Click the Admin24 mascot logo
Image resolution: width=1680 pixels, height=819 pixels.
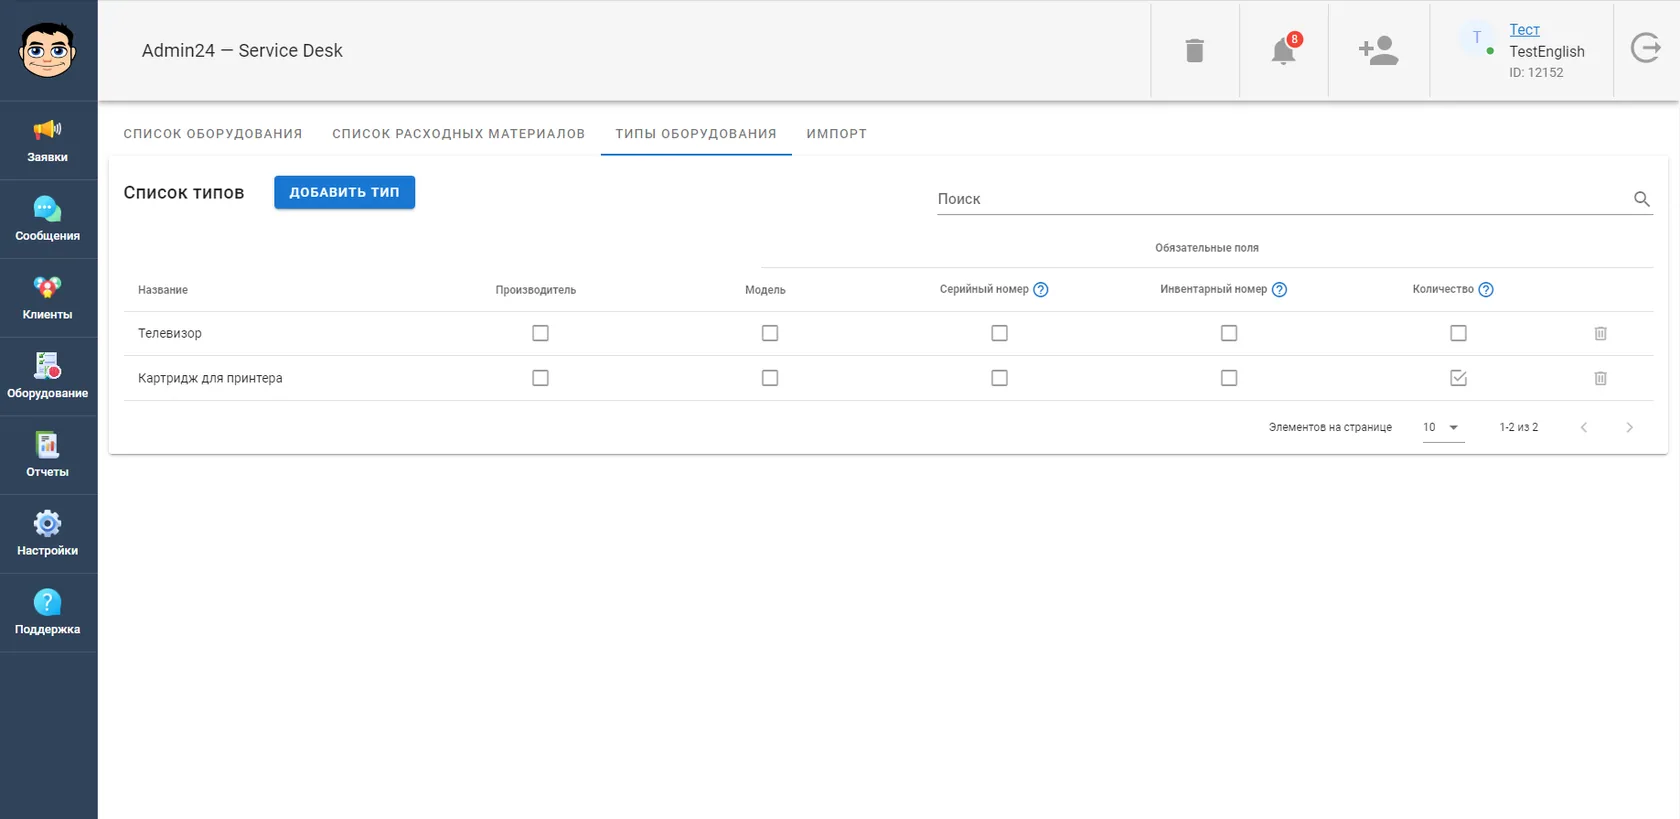47,50
